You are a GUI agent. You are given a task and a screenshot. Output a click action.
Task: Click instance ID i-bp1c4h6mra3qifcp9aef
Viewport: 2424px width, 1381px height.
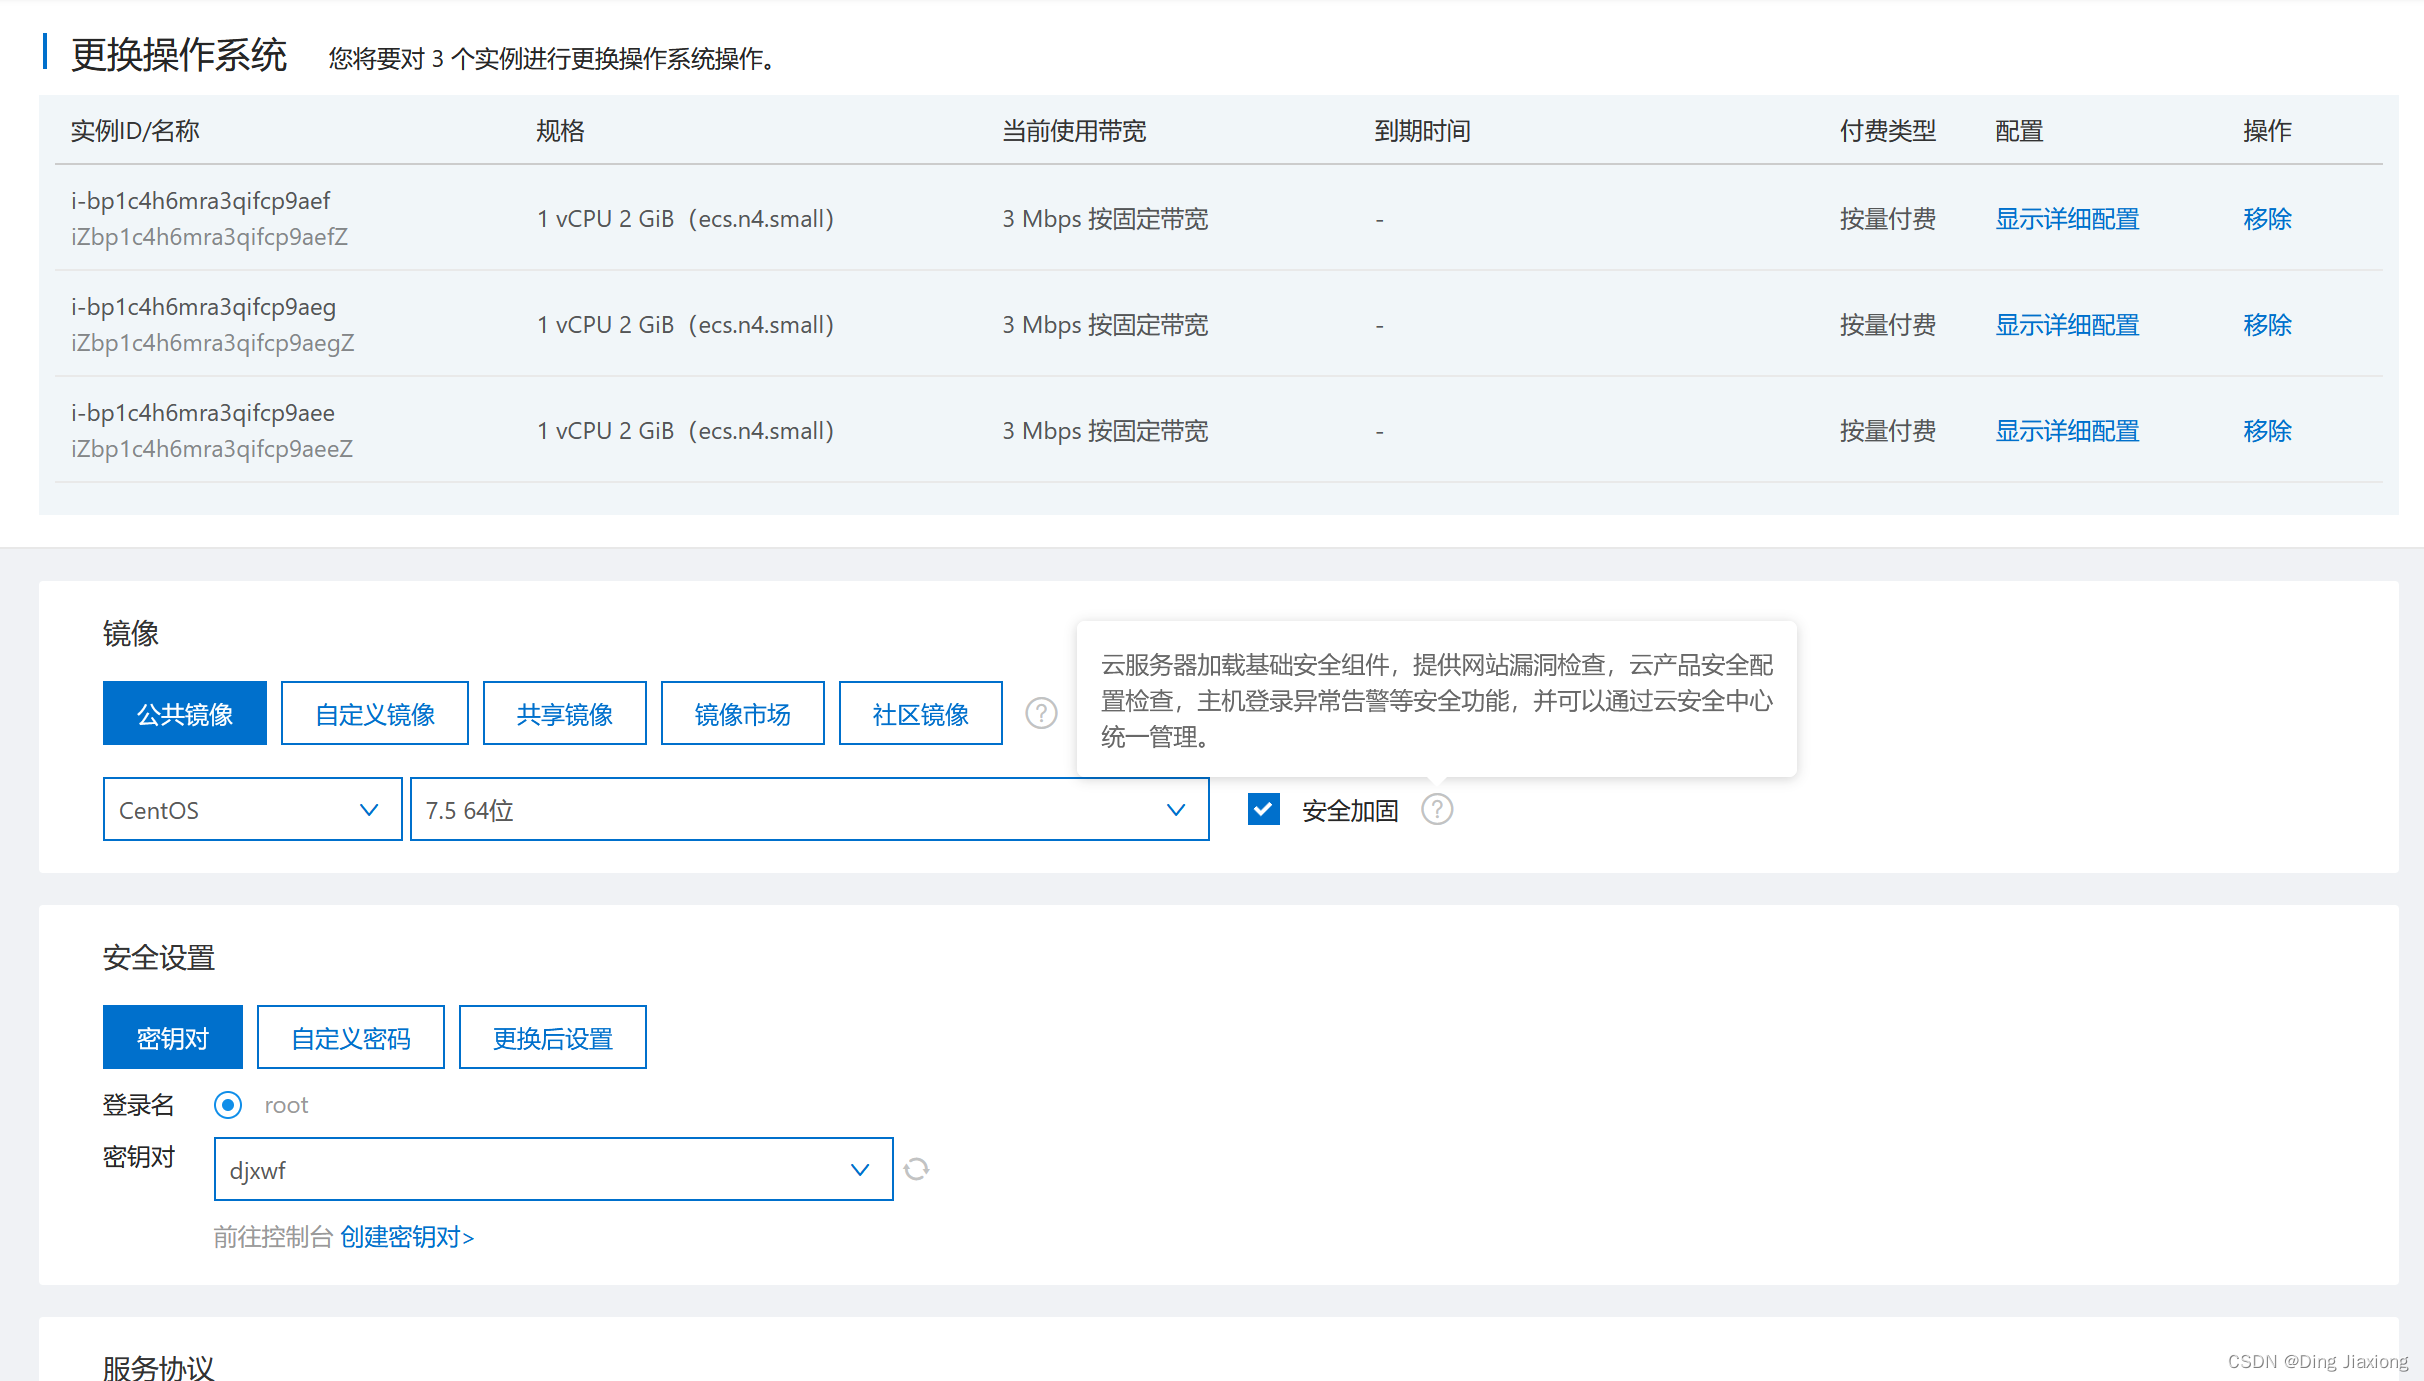click(x=200, y=201)
